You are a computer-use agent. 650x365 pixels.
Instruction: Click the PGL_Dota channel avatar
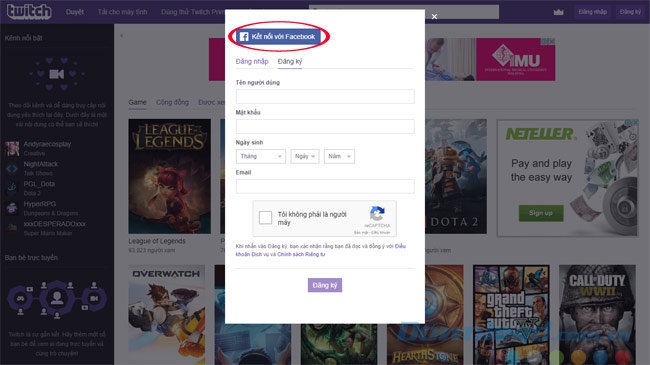[12, 188]
